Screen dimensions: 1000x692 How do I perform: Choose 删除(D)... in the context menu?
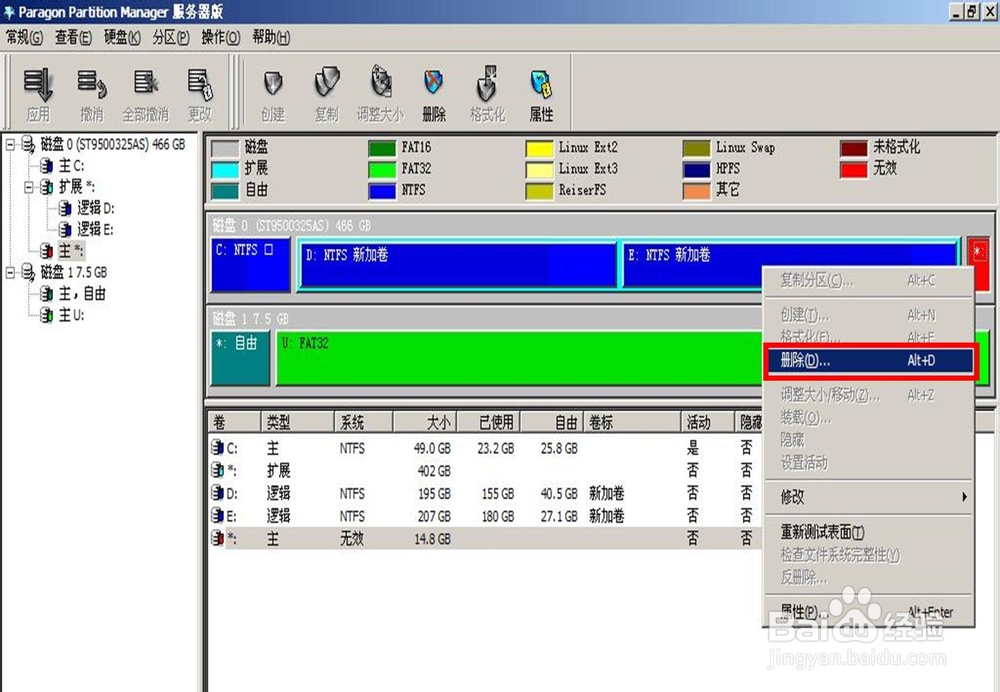869,361
